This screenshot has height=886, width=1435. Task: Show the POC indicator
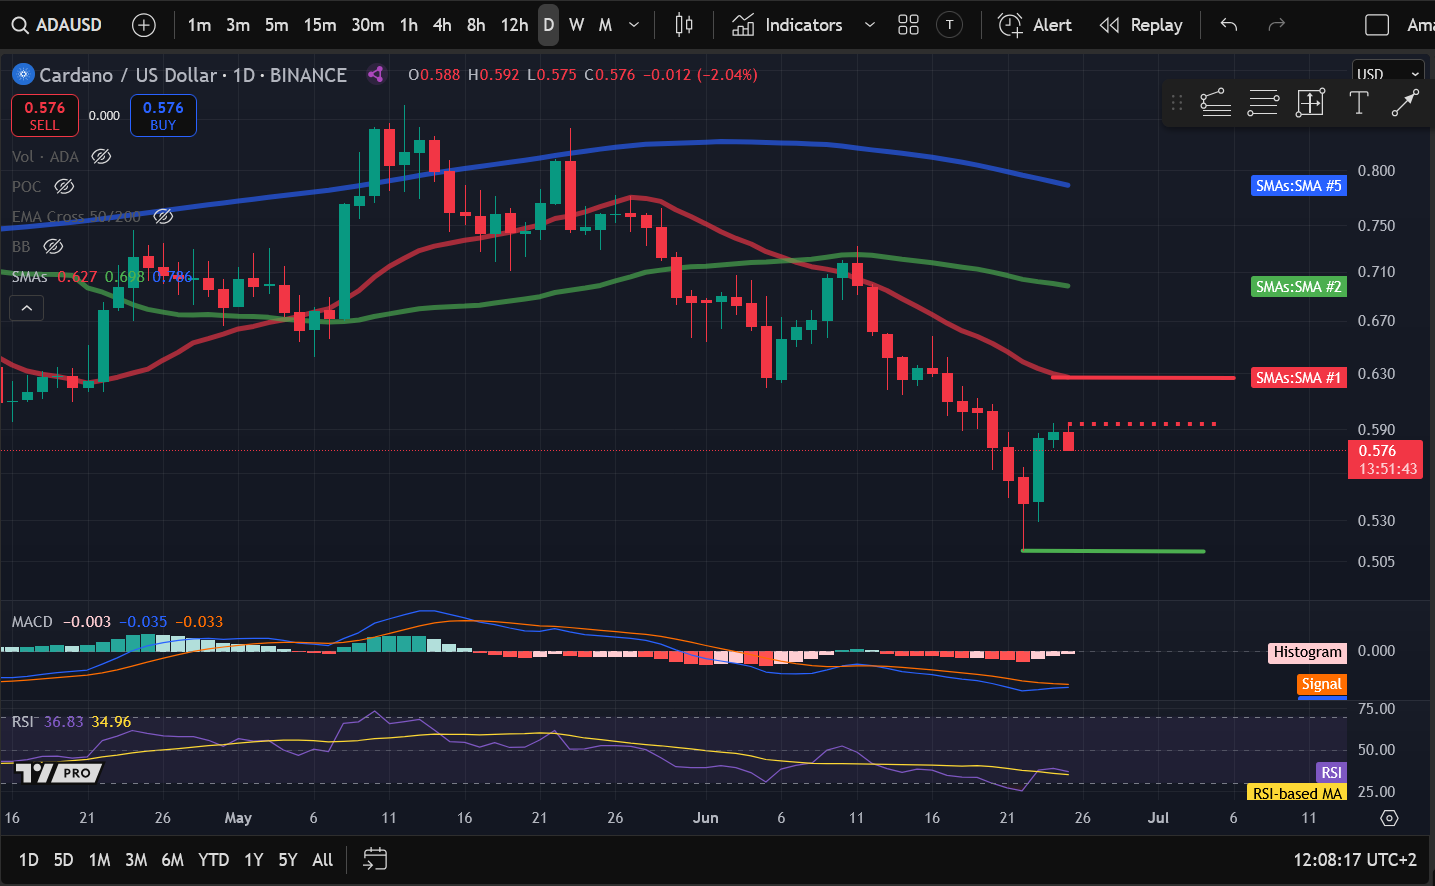coord(64,186)
